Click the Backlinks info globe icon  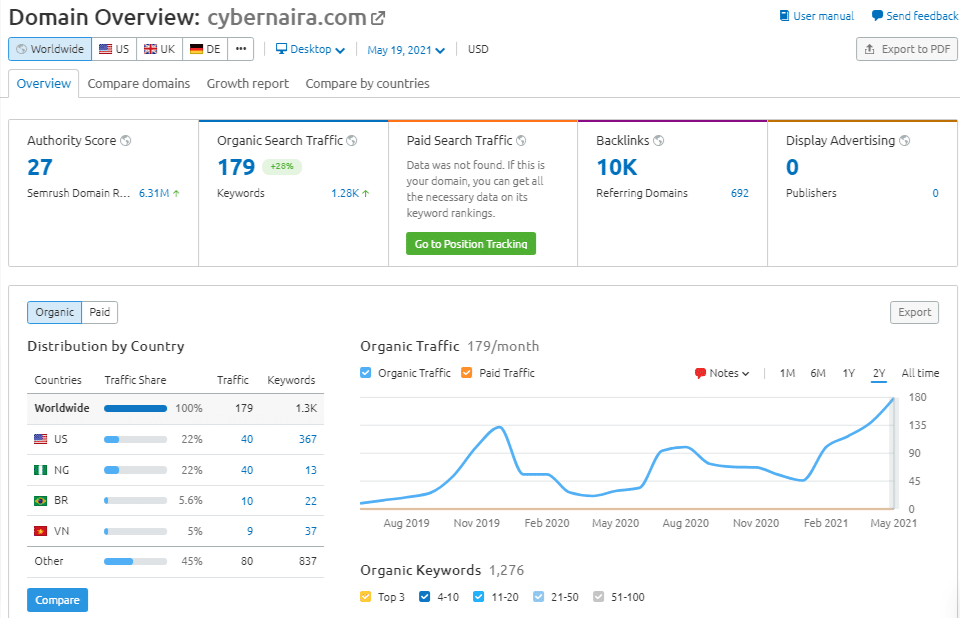pyautogui.click(x=658, y=141)
